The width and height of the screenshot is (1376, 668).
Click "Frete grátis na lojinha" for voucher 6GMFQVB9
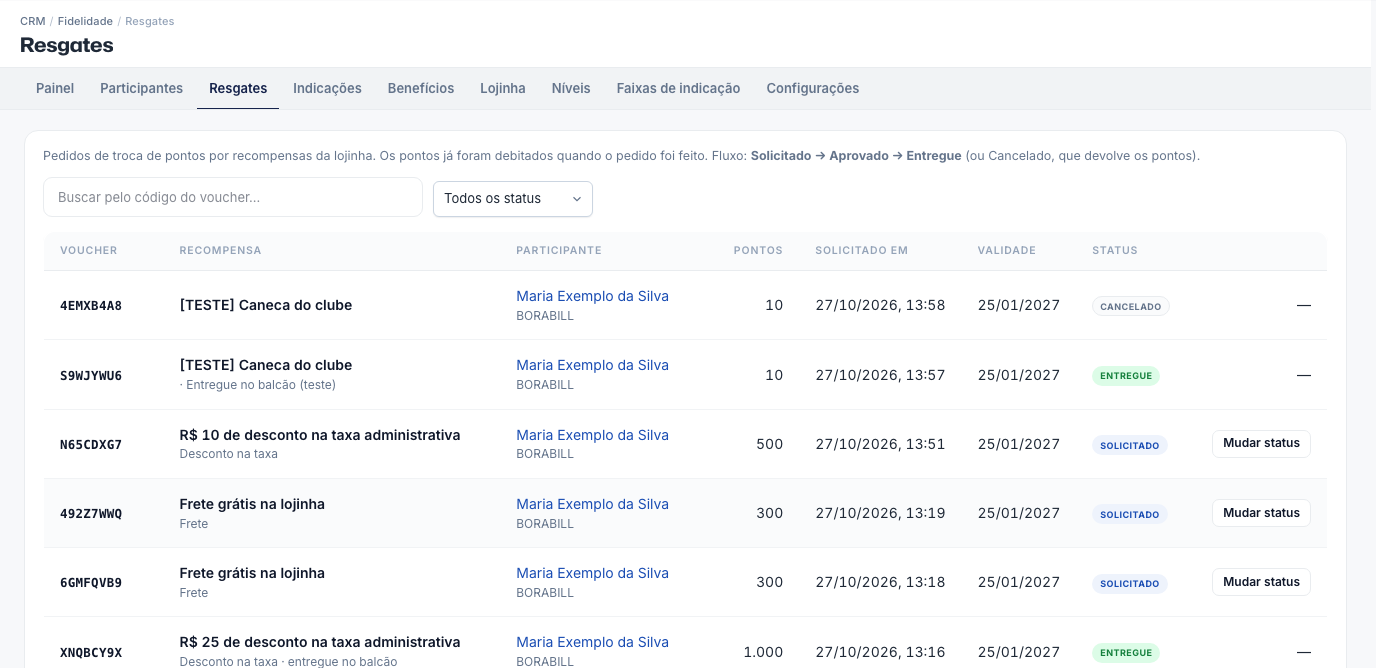tap(252, 573)
